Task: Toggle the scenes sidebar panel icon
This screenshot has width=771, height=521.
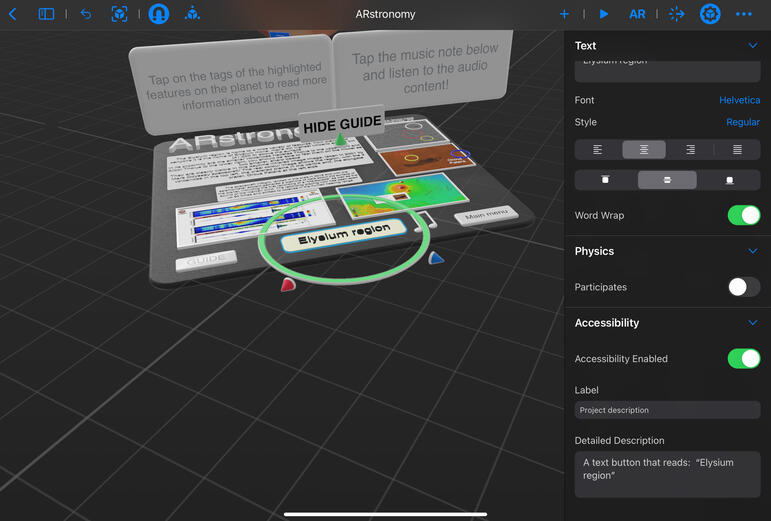Action: pos(46,14)
